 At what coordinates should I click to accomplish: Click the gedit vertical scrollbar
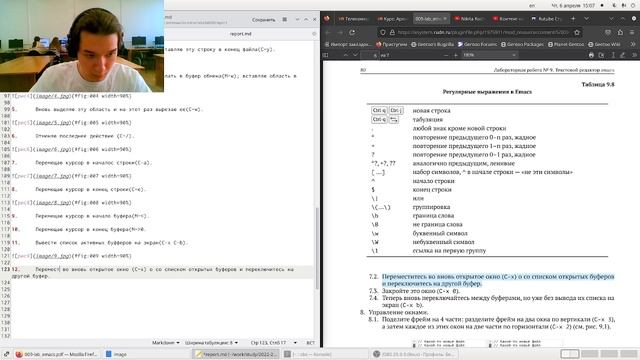click(x=317, y=248)
